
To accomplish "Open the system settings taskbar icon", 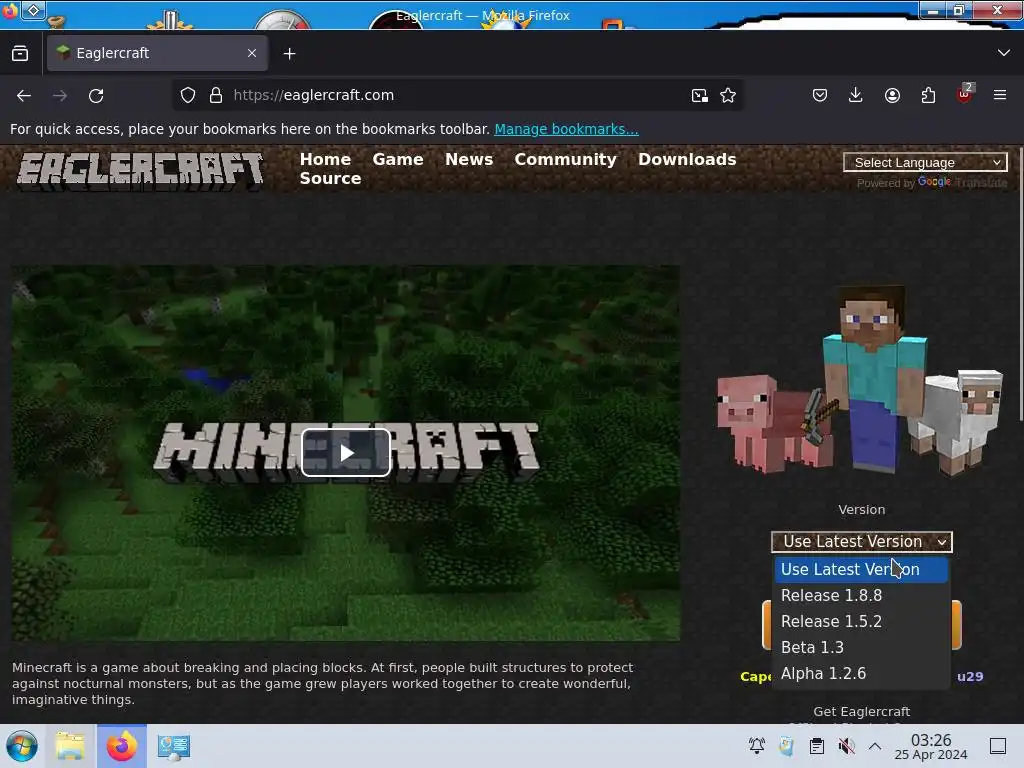I will 174,746.
